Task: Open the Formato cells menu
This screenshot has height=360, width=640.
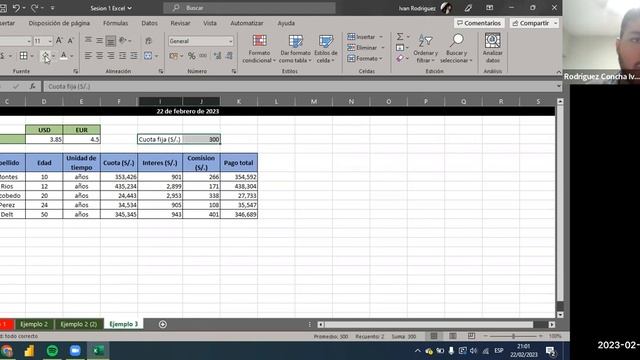Action: (365, 58)
